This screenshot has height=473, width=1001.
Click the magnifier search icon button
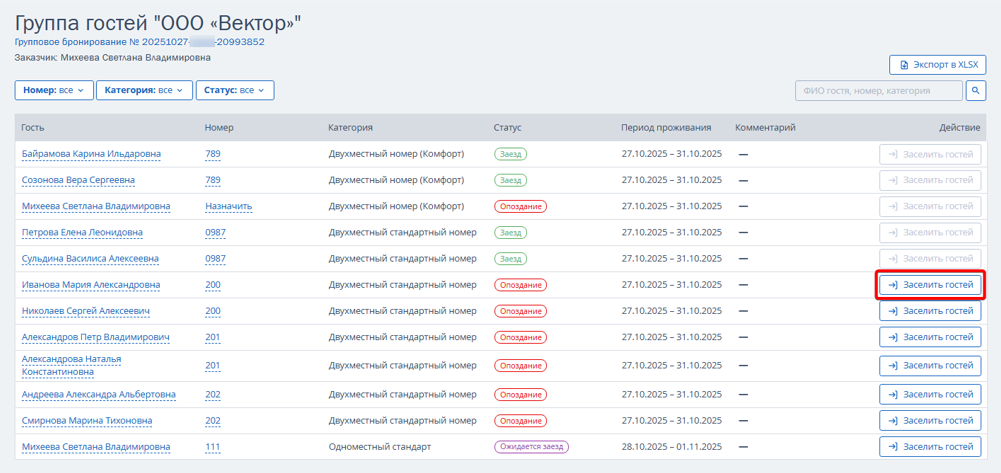(976, 91)
